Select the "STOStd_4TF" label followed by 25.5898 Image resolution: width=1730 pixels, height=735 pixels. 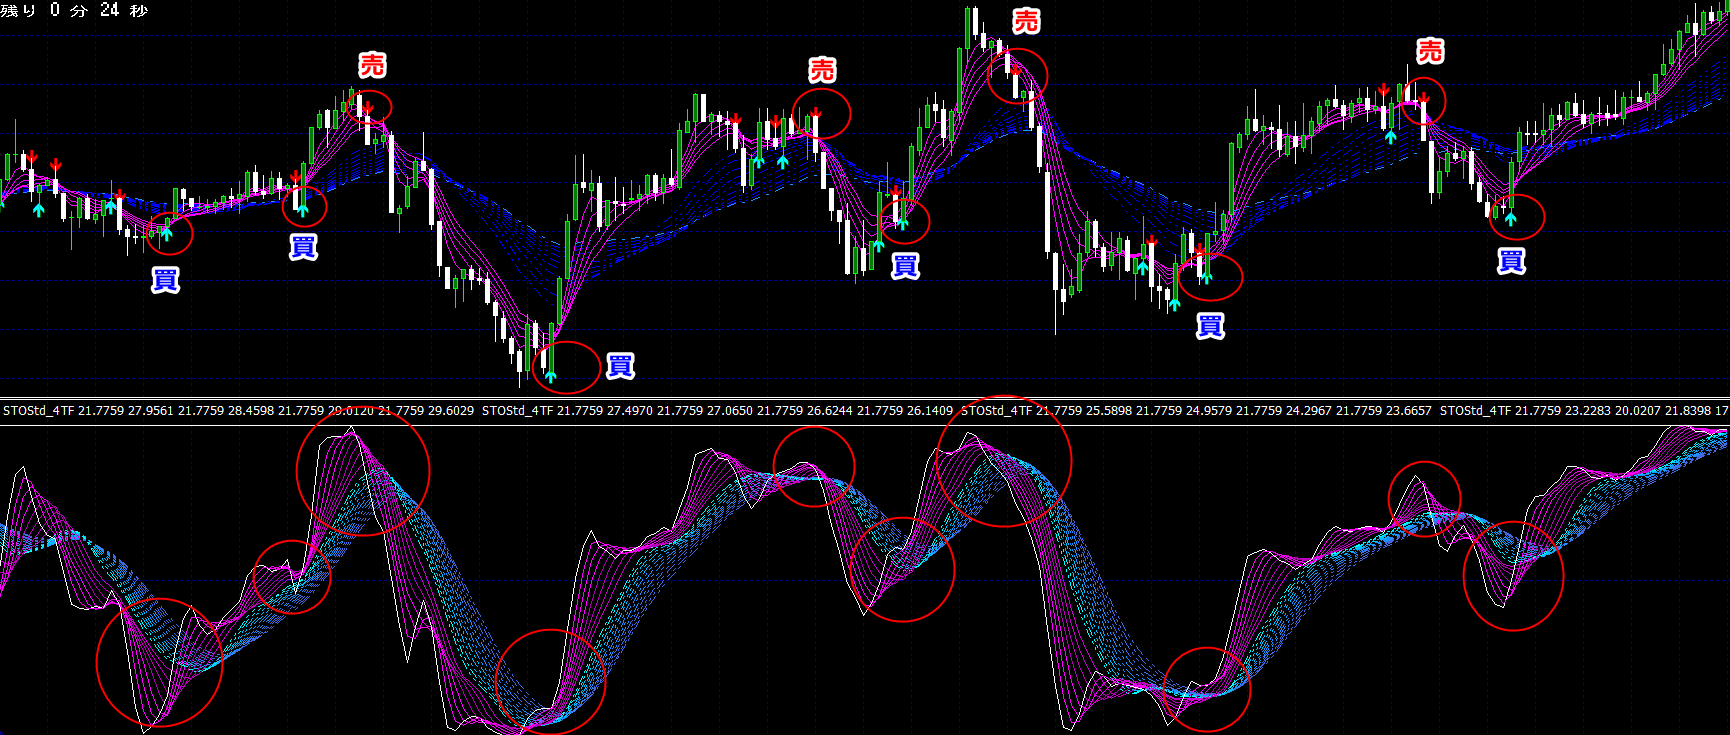tap(997, 411)
